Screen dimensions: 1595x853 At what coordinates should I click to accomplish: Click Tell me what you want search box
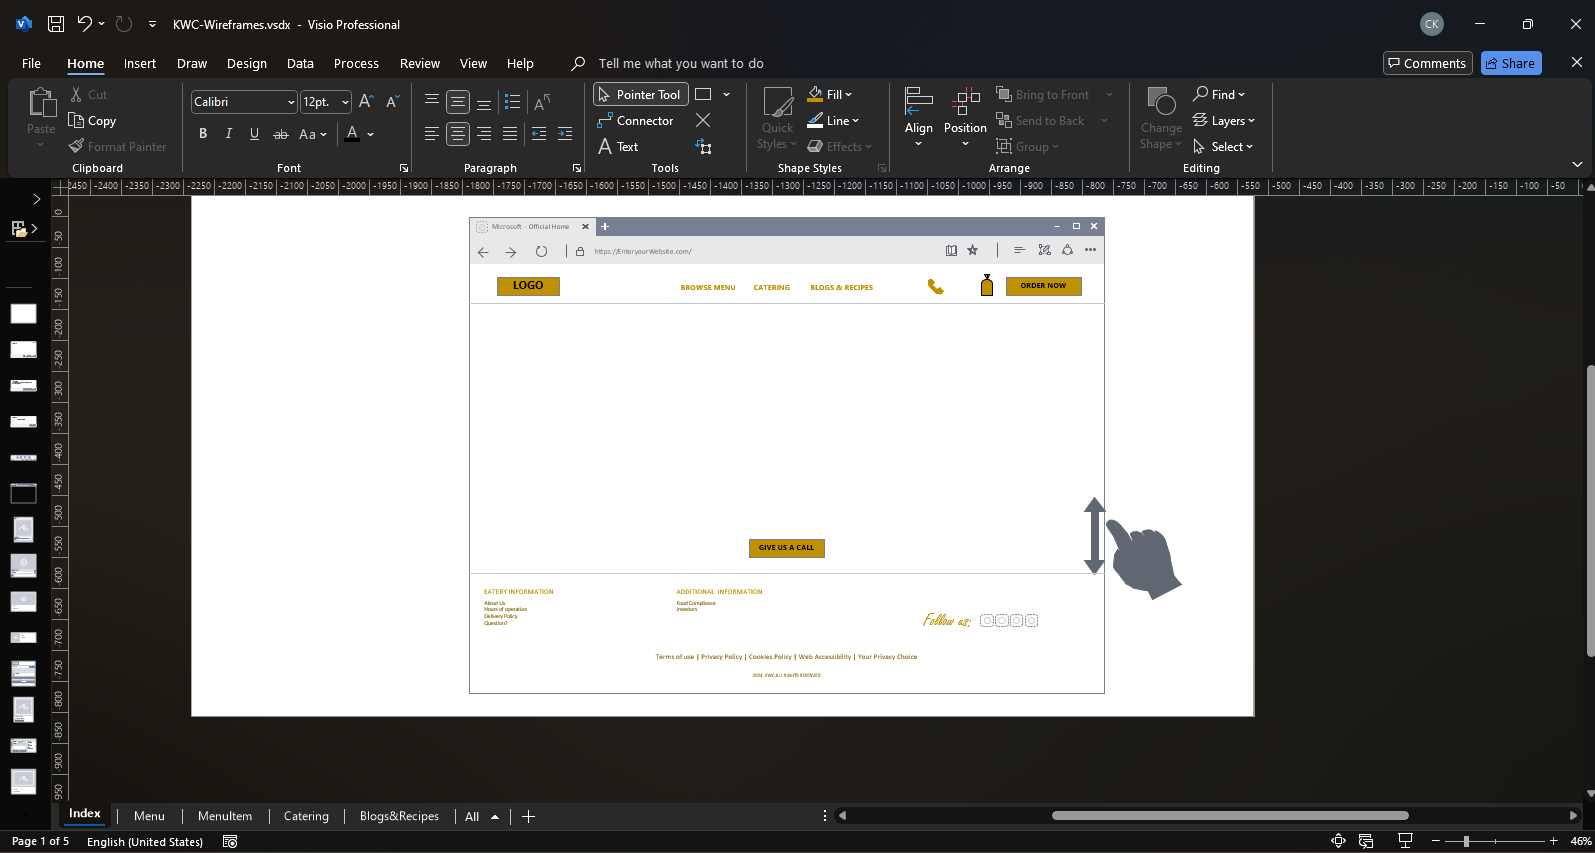coord(681,63)
